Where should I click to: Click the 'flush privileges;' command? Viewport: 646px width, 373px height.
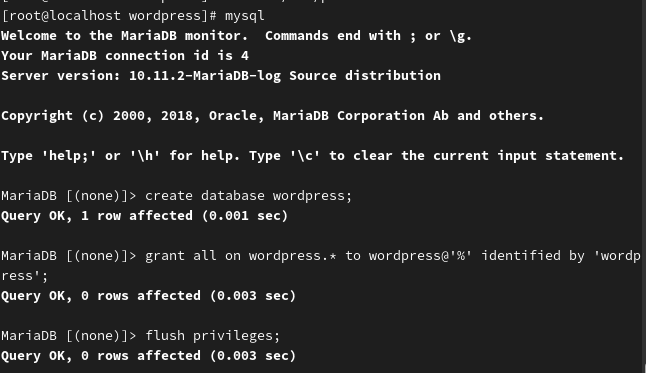(213, 336)
